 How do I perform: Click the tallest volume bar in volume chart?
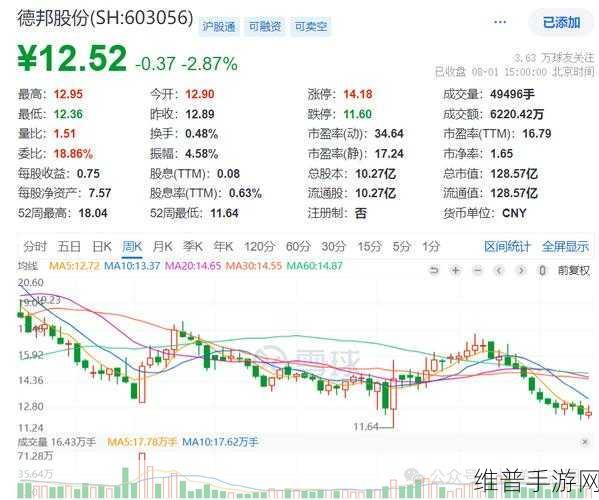click(x=142, y=476)
